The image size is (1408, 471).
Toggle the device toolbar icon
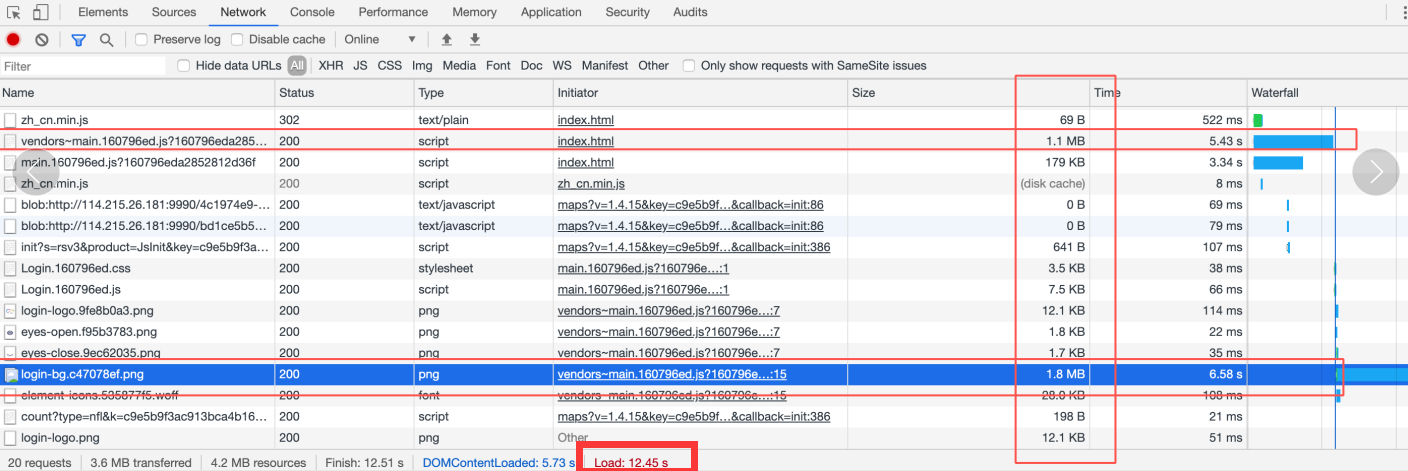pyautogui.click(x=41, y=12)
